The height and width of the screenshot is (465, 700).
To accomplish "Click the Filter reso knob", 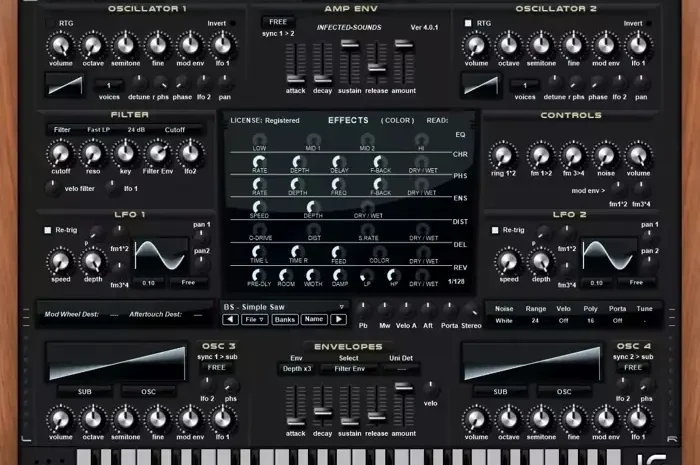I will 93,154.
